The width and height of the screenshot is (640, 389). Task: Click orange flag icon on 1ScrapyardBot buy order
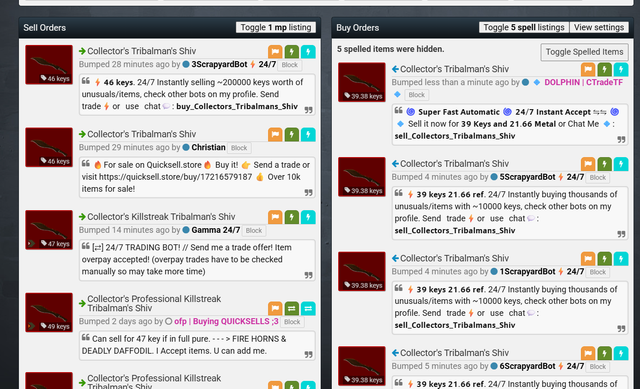click(588, 259)
